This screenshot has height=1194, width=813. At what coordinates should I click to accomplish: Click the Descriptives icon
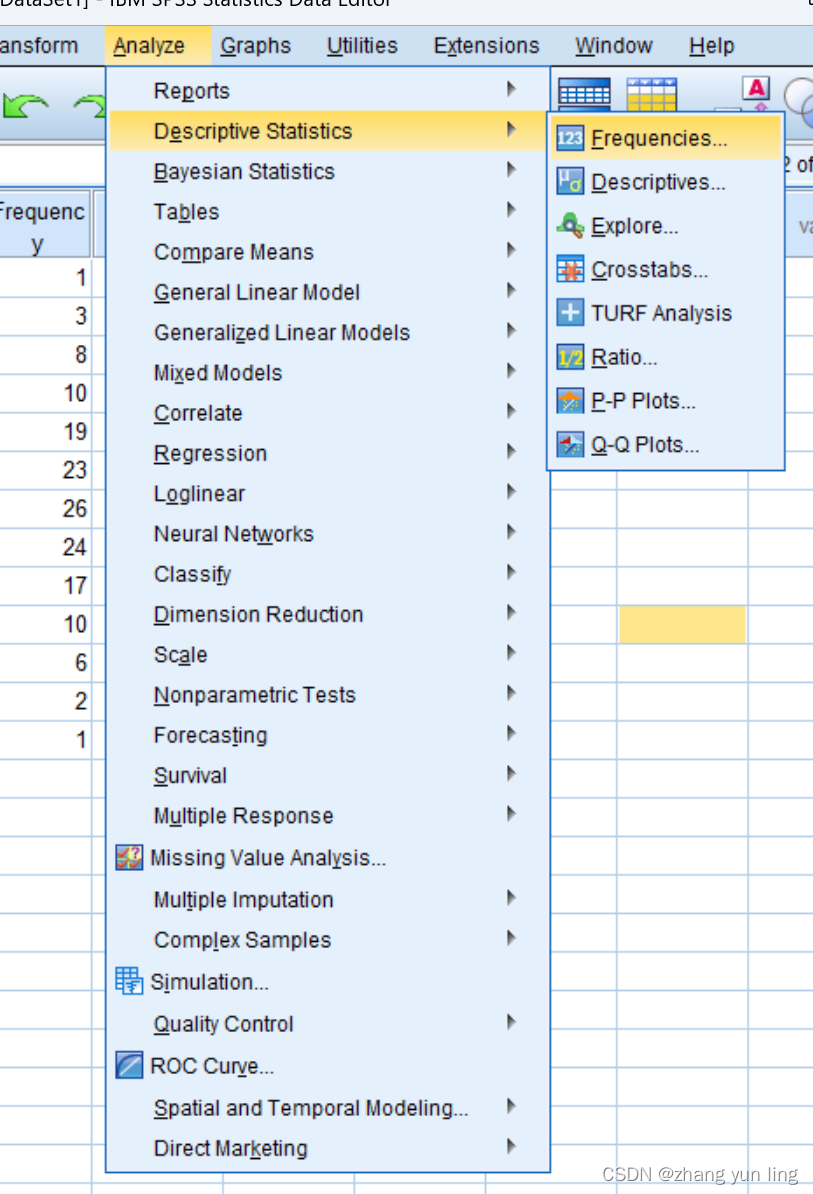(570, 182)
